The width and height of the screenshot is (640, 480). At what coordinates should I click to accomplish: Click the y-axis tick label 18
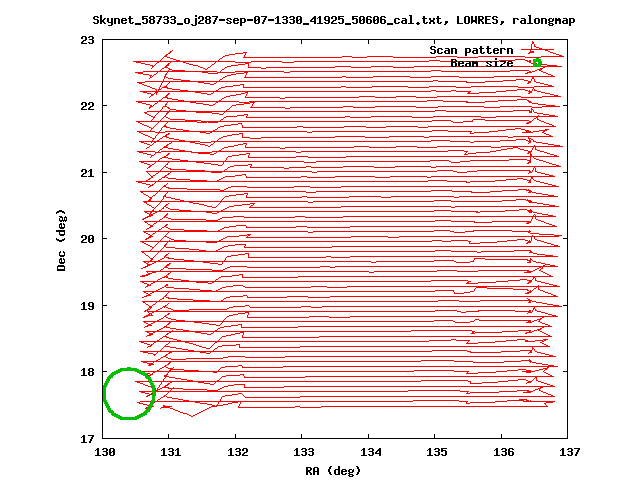[x=87, y=372]
